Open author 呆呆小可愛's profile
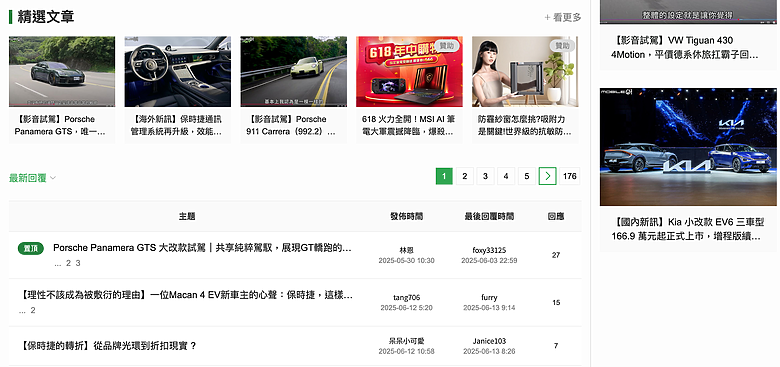The height and width of the screenshot is (367, 780). (406, 341)
